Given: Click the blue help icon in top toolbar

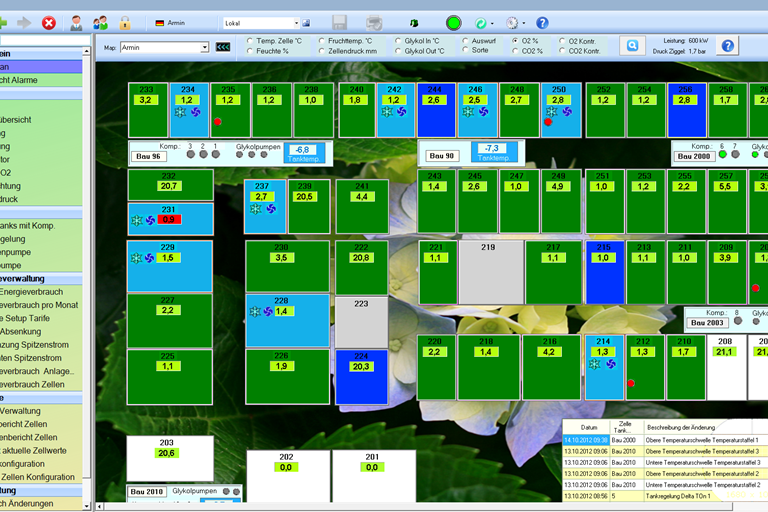Looking at the screenshot, I should 542,23.
